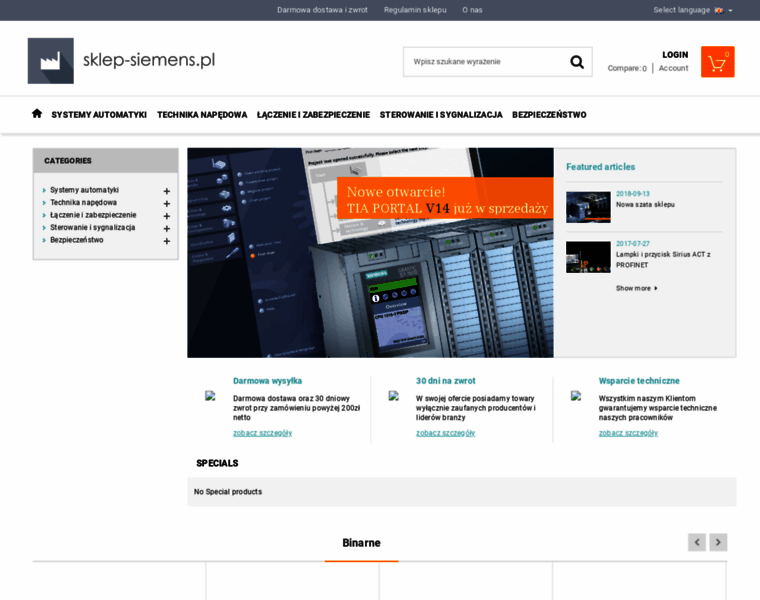The width and height of the screenshot is (760, 600).
Task: Click the TIA PORTAL V14 banner
Action: coord(370,253)
